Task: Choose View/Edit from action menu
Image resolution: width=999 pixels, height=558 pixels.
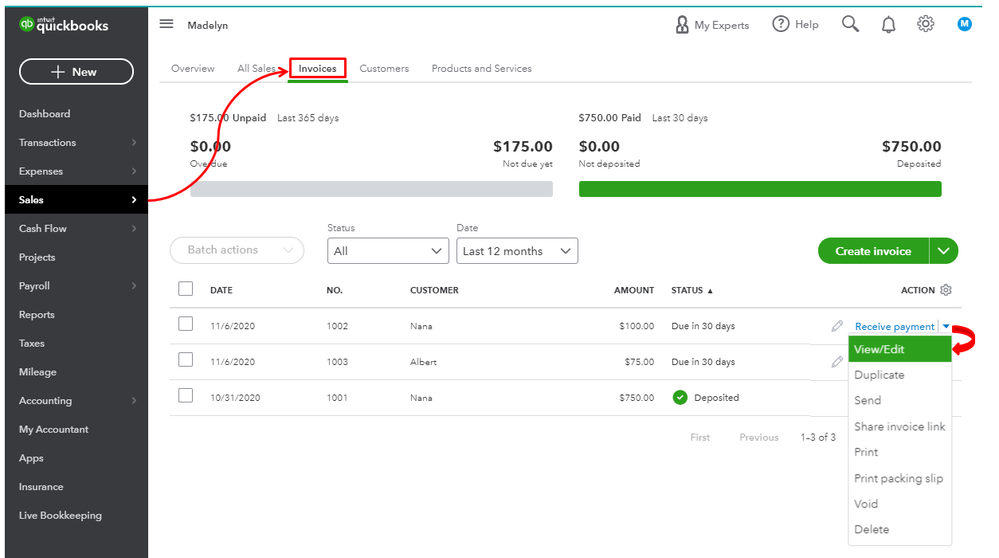Action: [x=900, y=349]
